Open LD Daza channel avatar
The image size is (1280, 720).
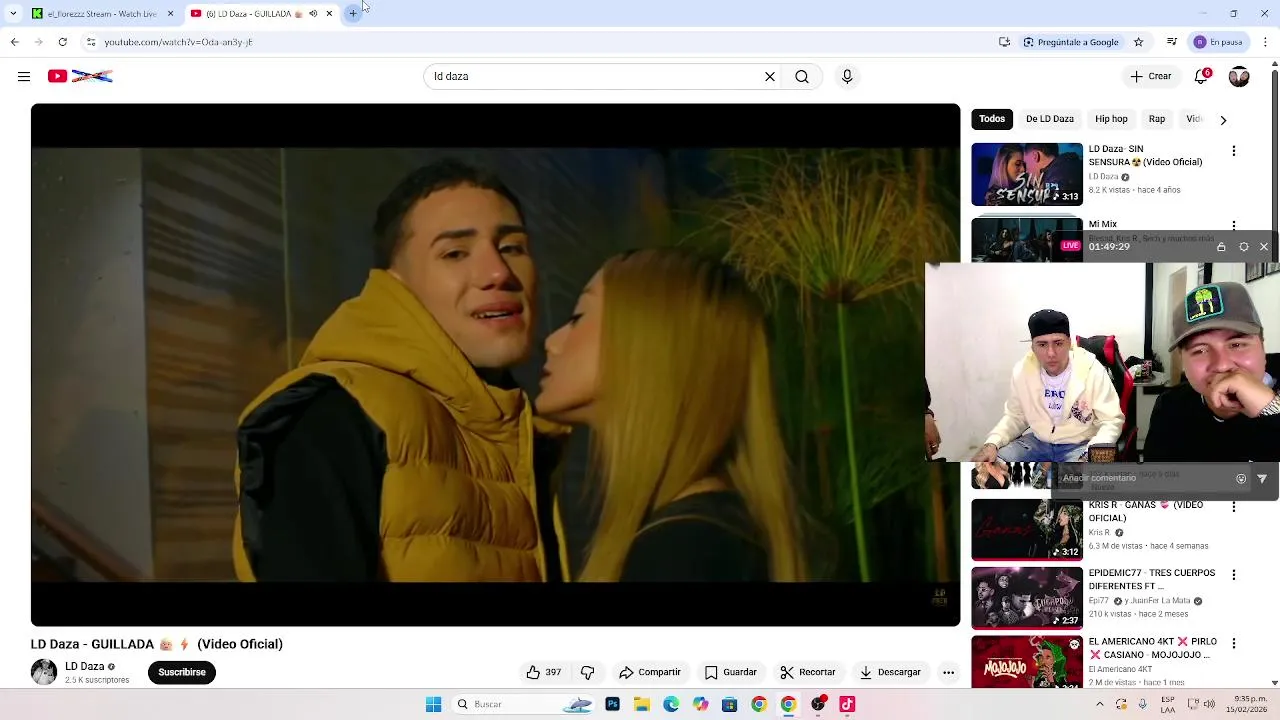(x=44, y=672)
